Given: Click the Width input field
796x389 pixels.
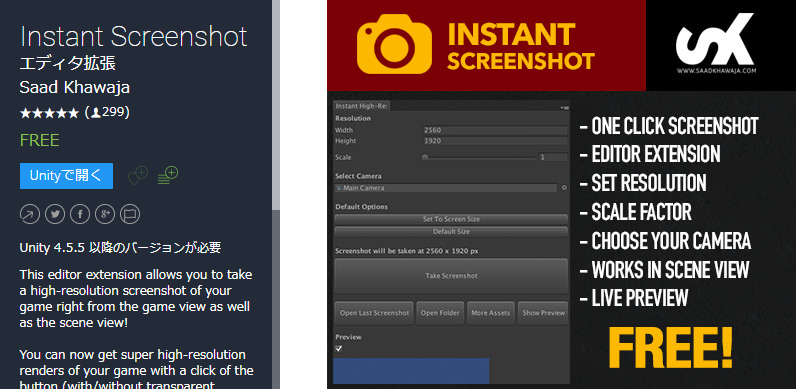Looking at the screenshot, I should (495, 130).
